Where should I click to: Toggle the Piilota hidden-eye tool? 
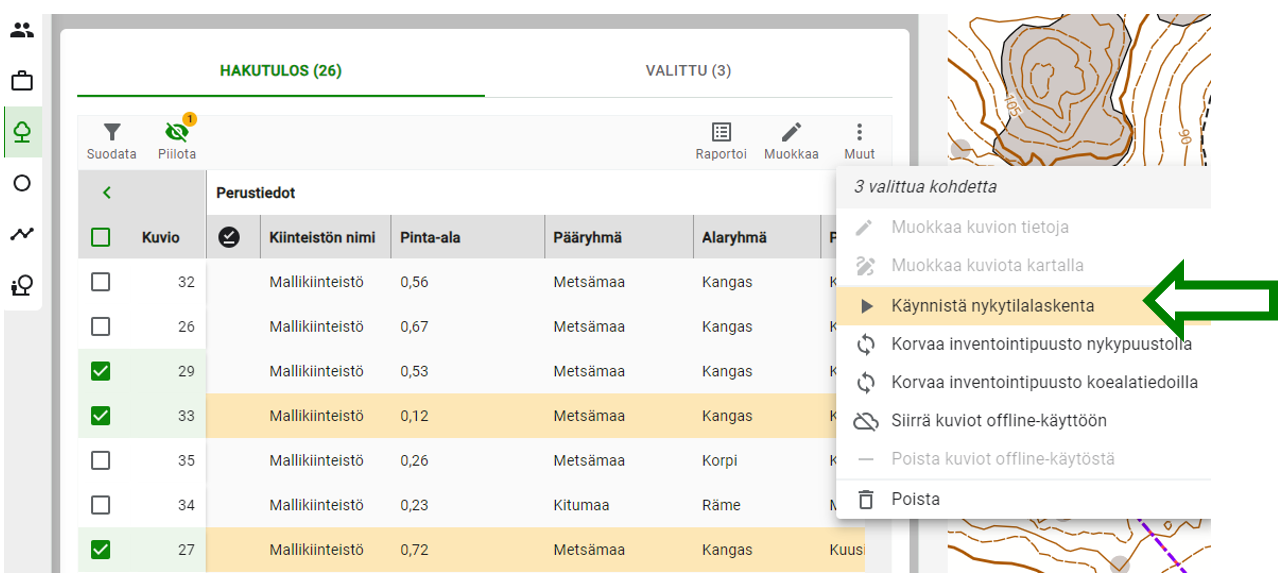(177, 142)
